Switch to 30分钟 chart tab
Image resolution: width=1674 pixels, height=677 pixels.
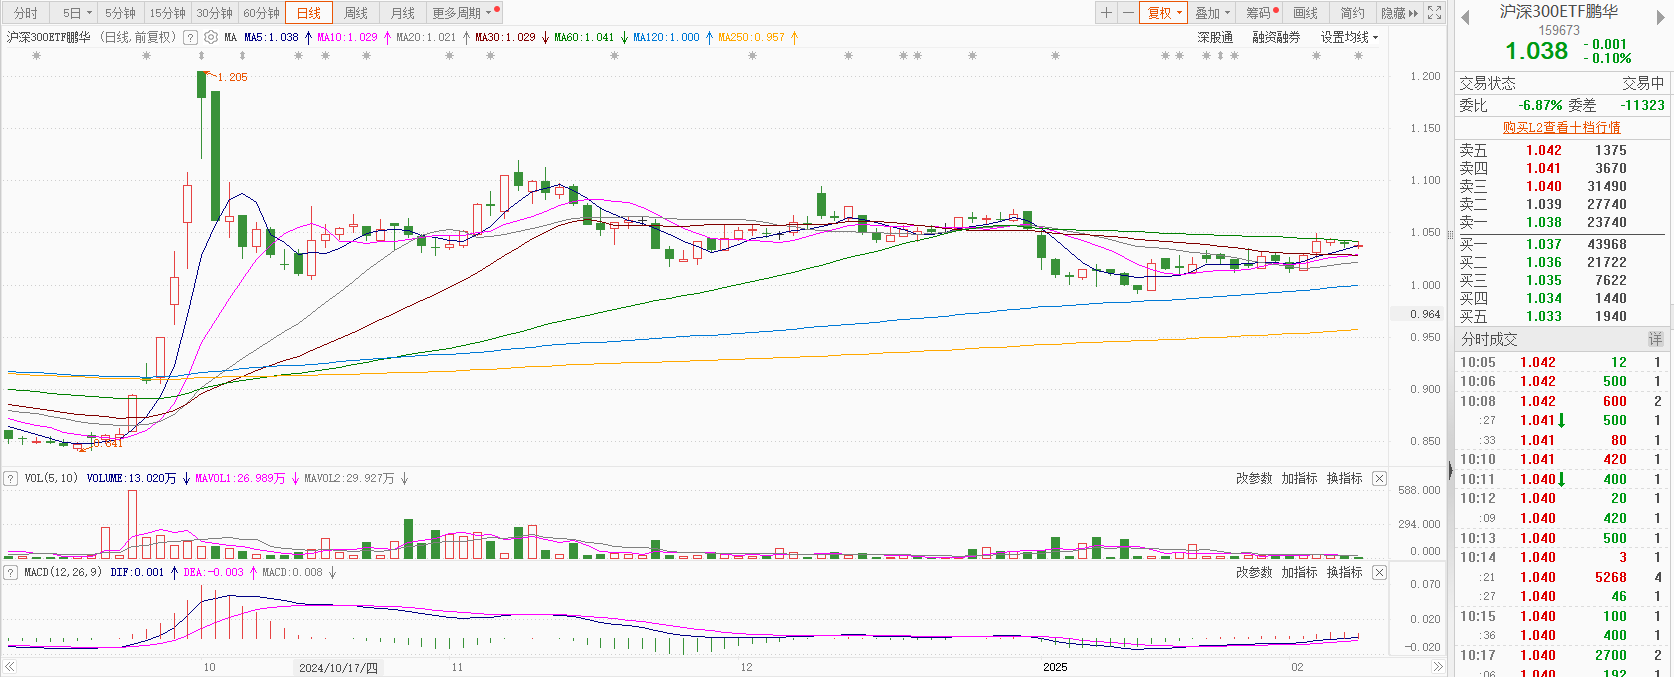click(x=214, y=13)
